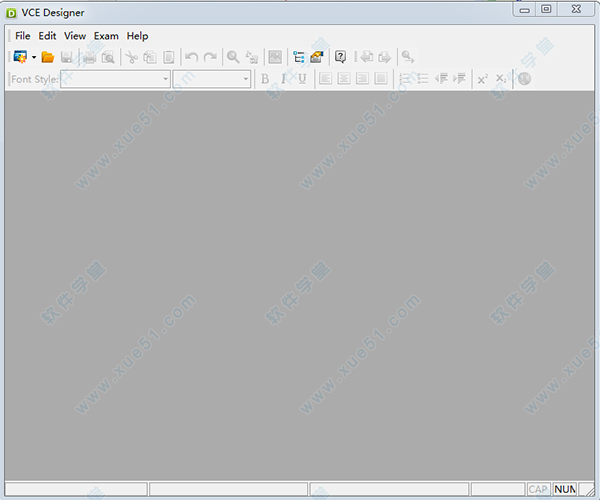Click the question-mark balloon icon
The height and width of the screenshot is (500, 600).
(341, 57)
